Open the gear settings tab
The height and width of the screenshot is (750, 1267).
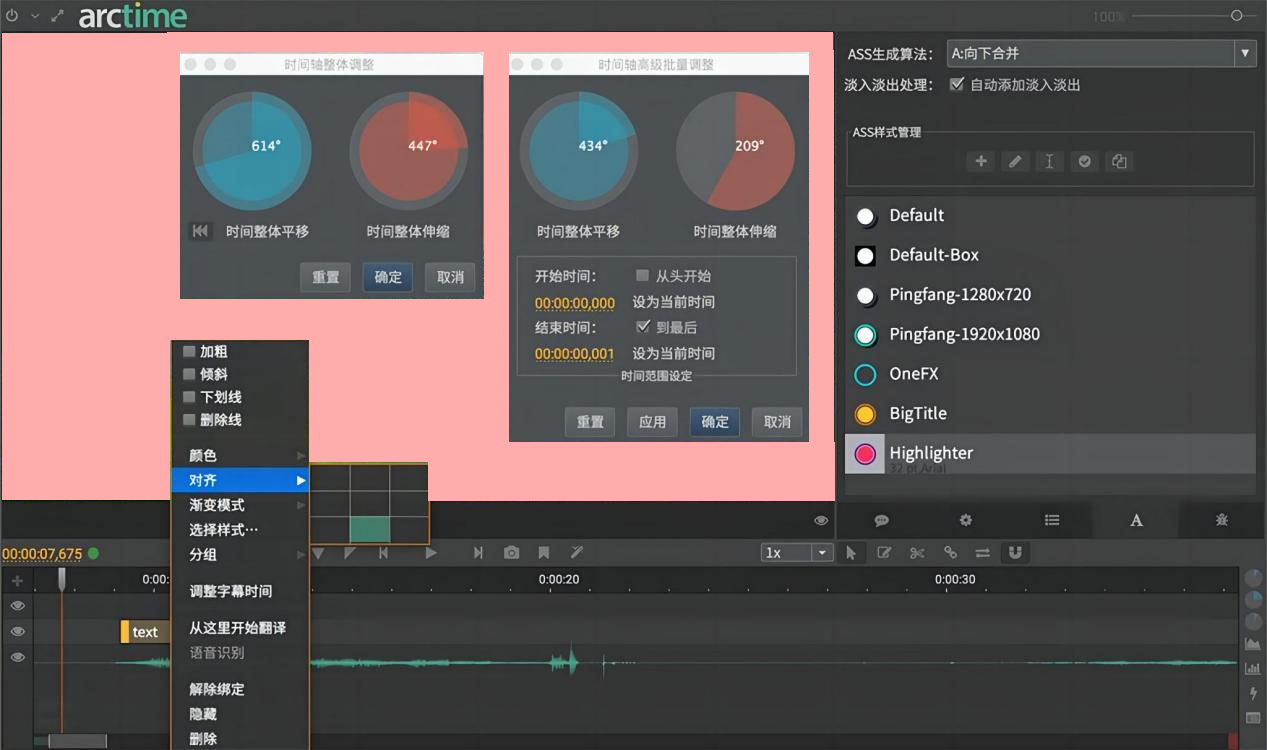tap(966, 520)
